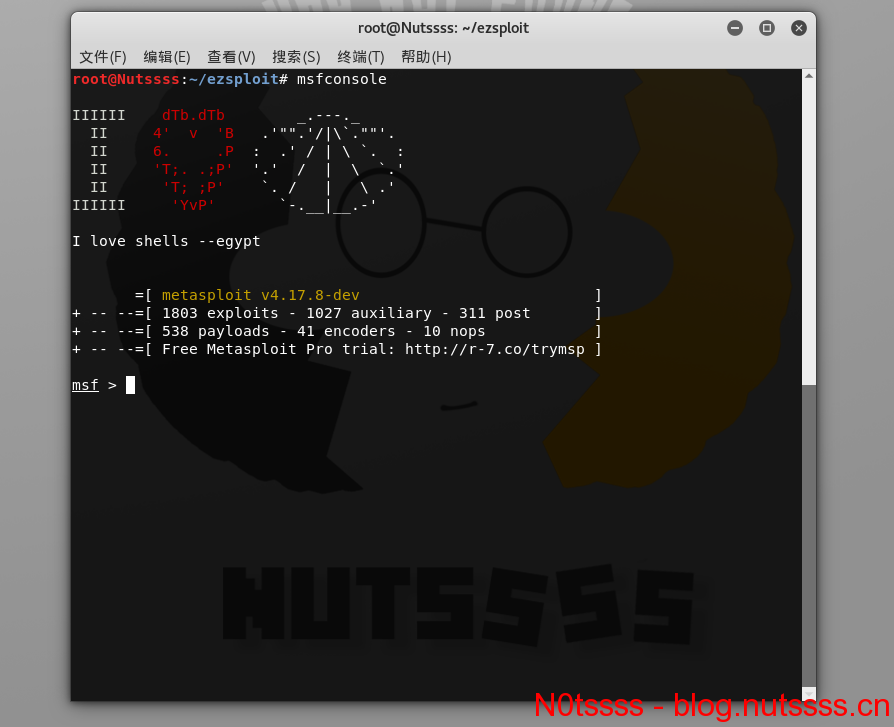Click the root@Nutssss prompt text
This screenshot has width=894, height=727.
coord(126,79)
